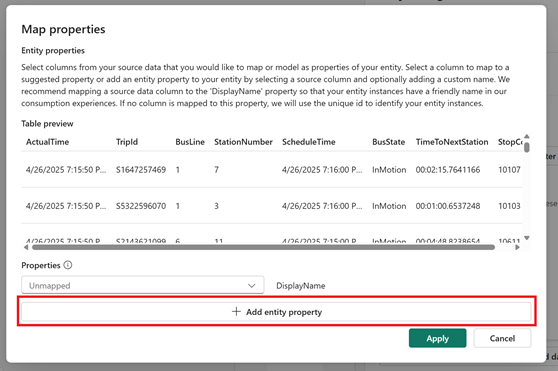Click the StationNumber cell with value 3
The height and width of the screenshot is (371, 558).
[x=216, y=206]
